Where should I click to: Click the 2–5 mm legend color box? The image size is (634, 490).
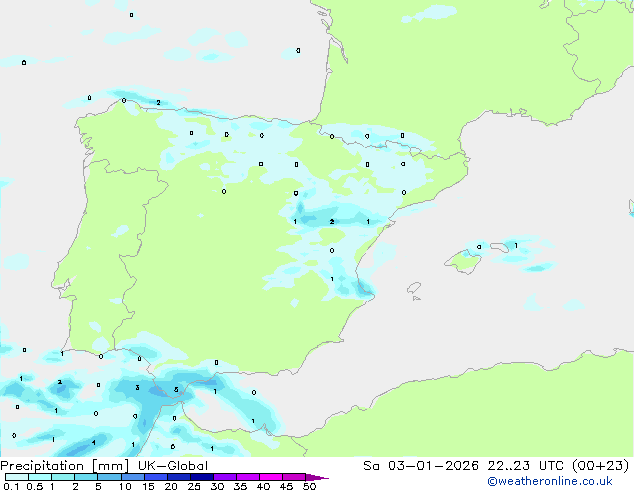(x=86, y=477)
